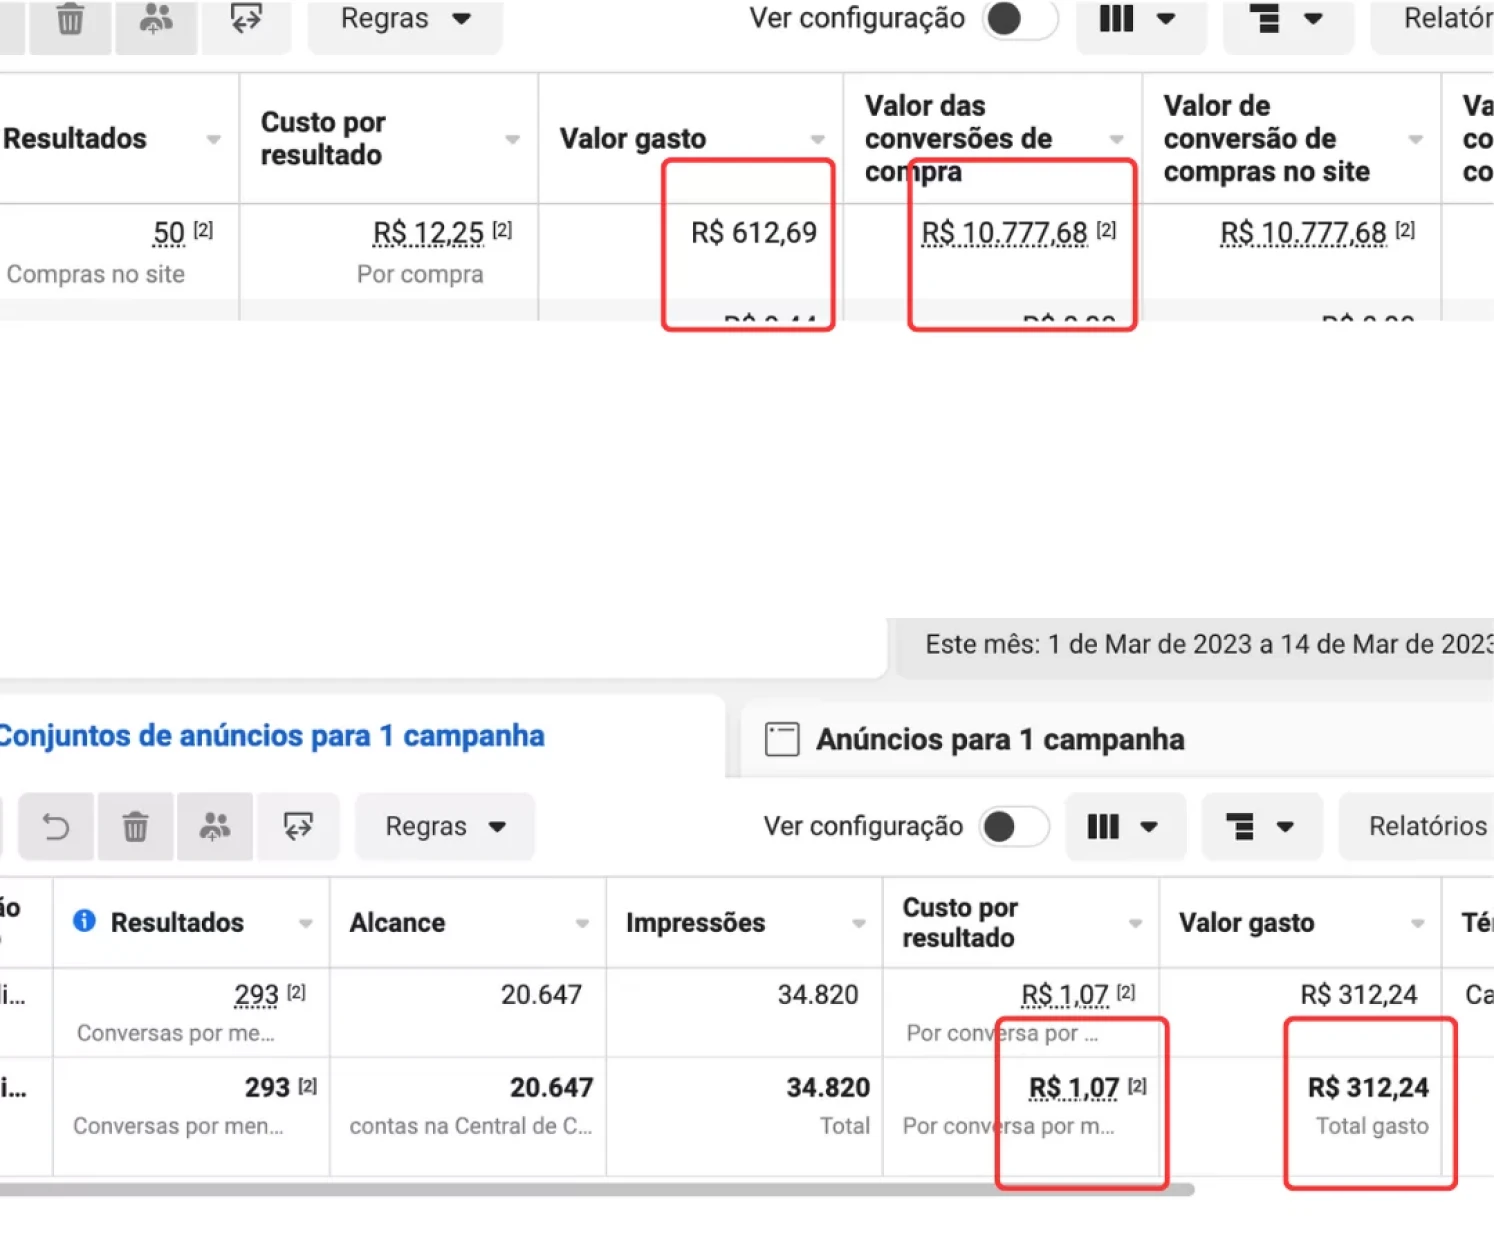Click the 50 results value link

click(168, 233)
